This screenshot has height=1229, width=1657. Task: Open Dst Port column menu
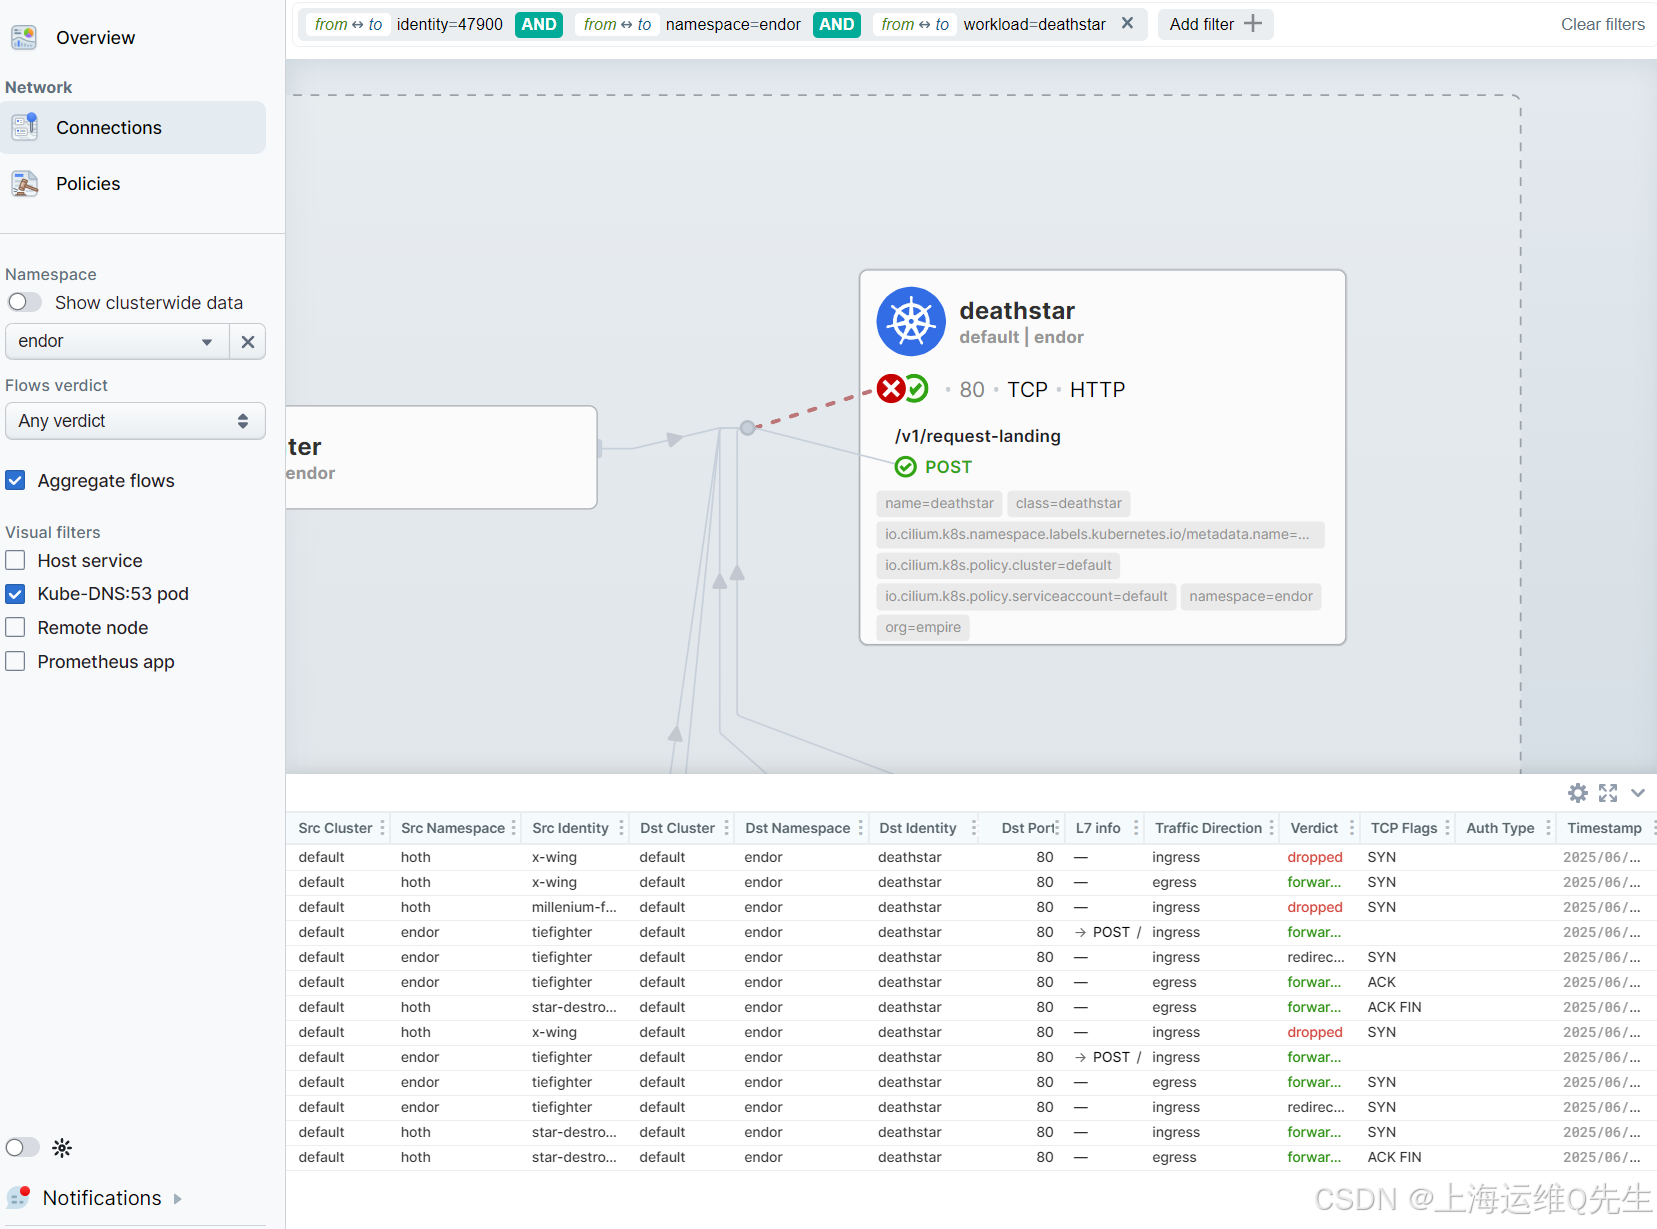(1057, 828)
